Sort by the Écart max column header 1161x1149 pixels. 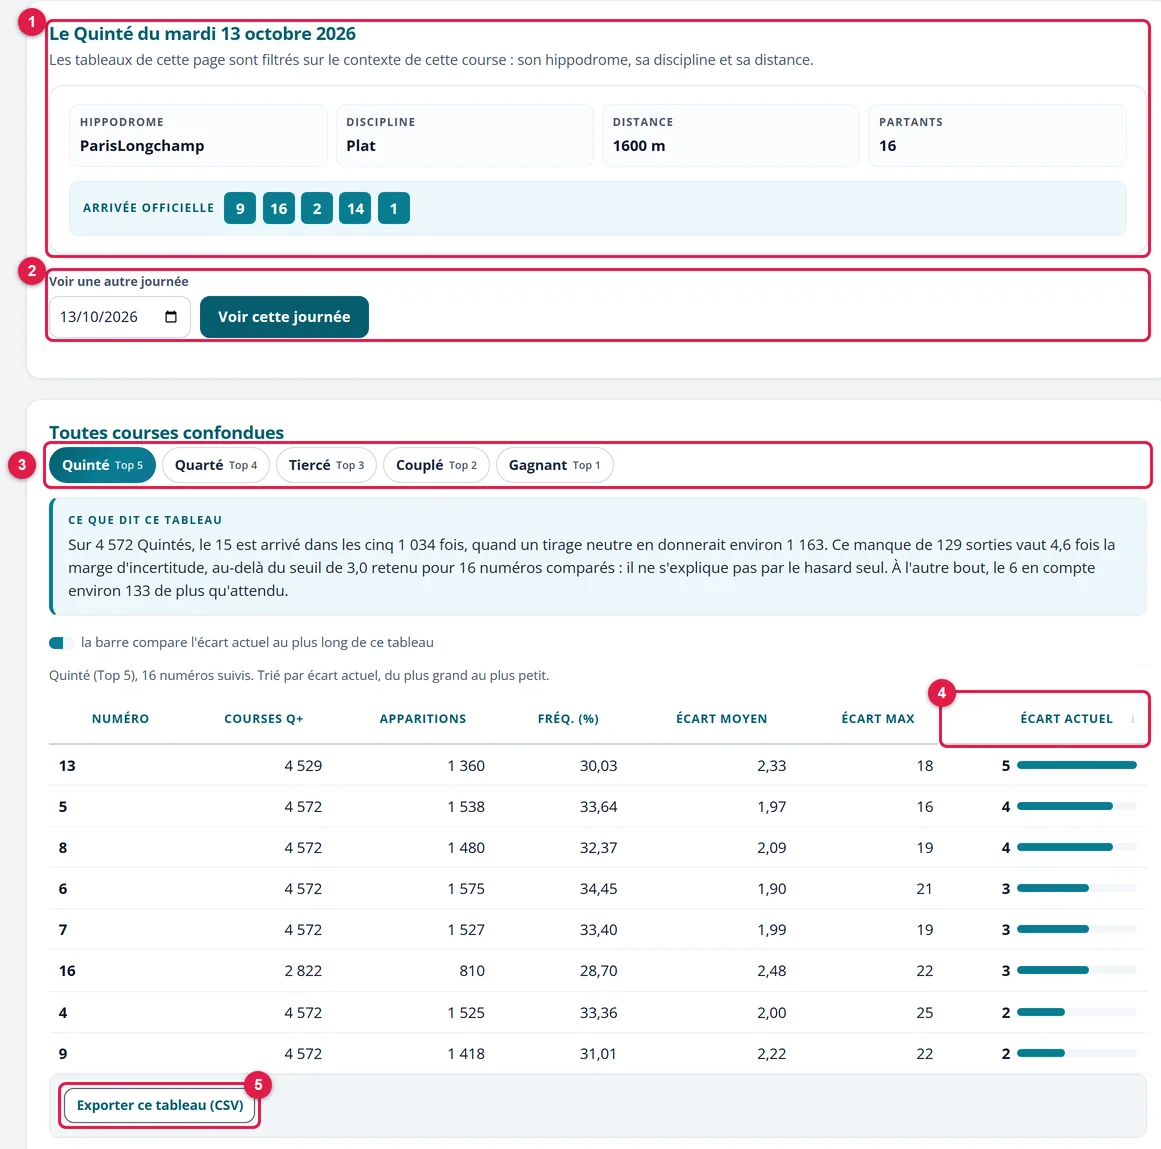point(877,719)
